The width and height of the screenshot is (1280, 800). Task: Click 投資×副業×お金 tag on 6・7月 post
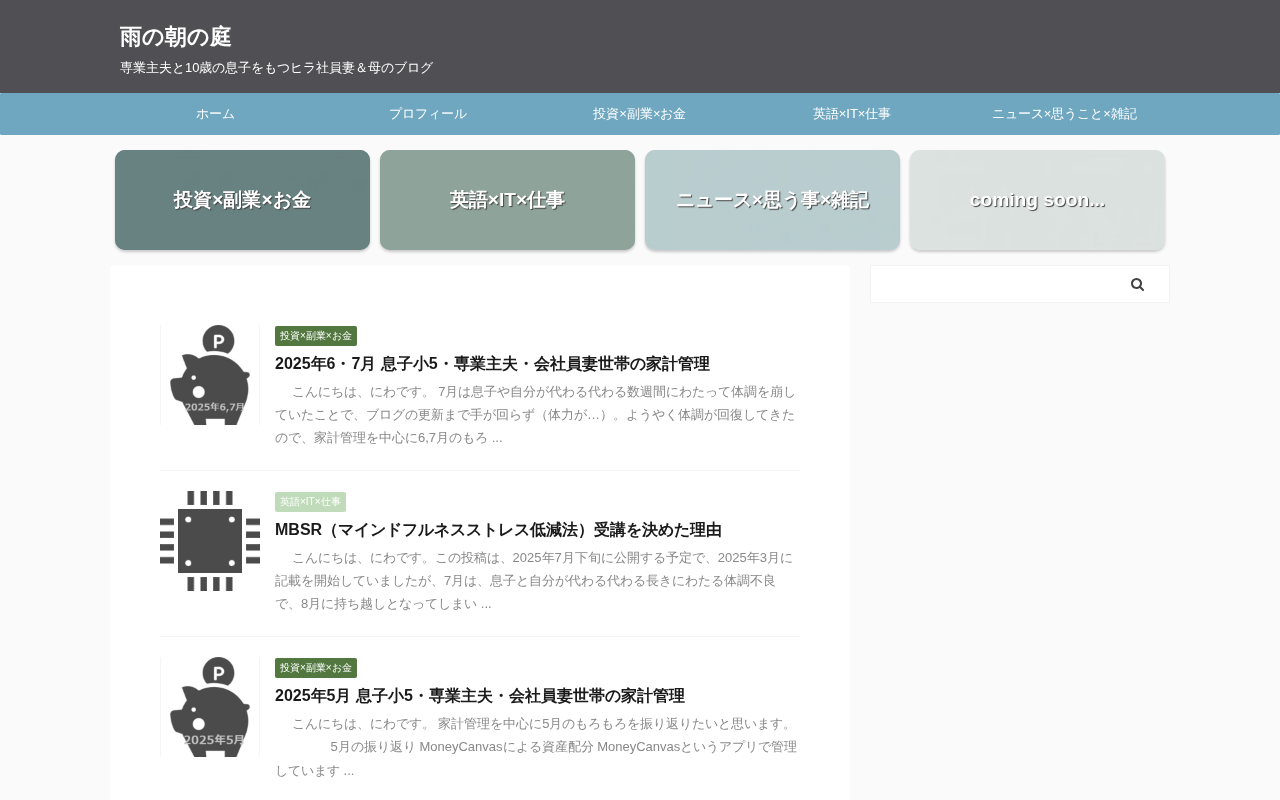[316, 336]
